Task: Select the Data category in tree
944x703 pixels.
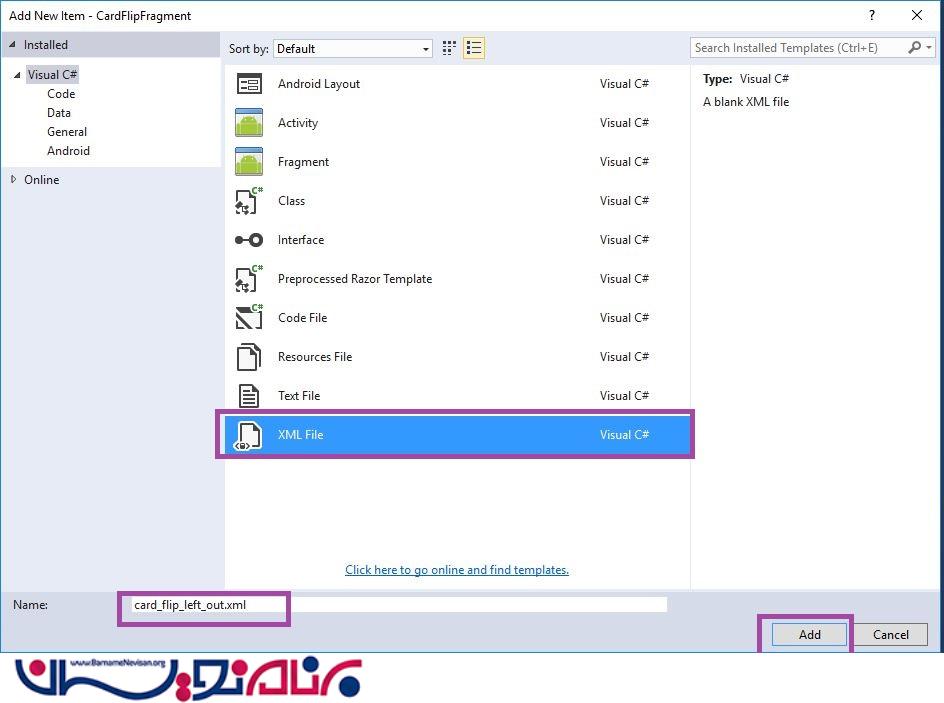Action: point(59,113)
